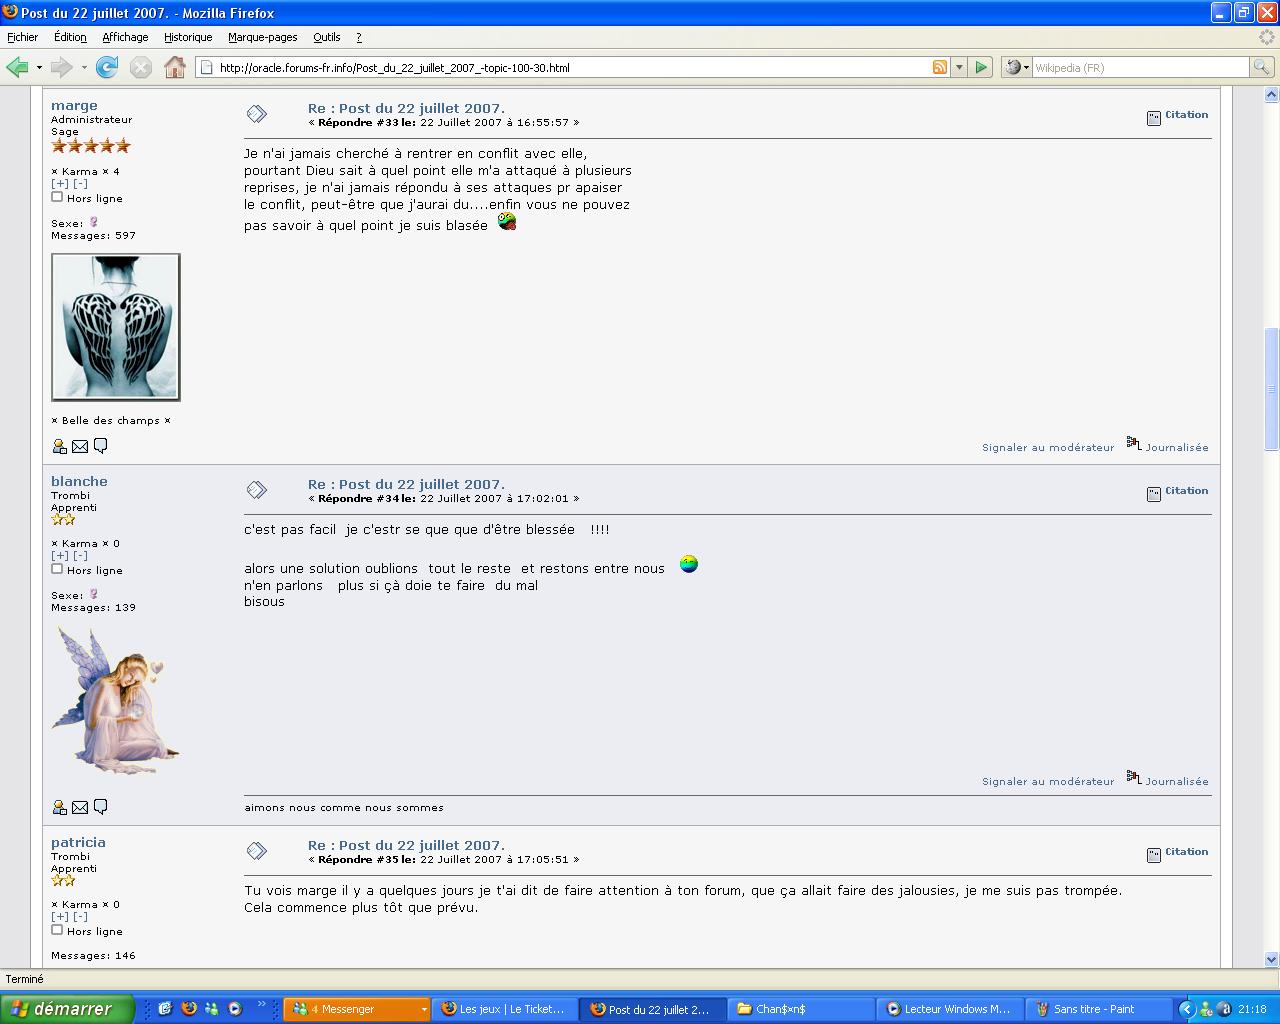The width and height of the screenshot is (1280, 1024).
Task: Send email to marge via envelope icon
Action: click(80, 446)
